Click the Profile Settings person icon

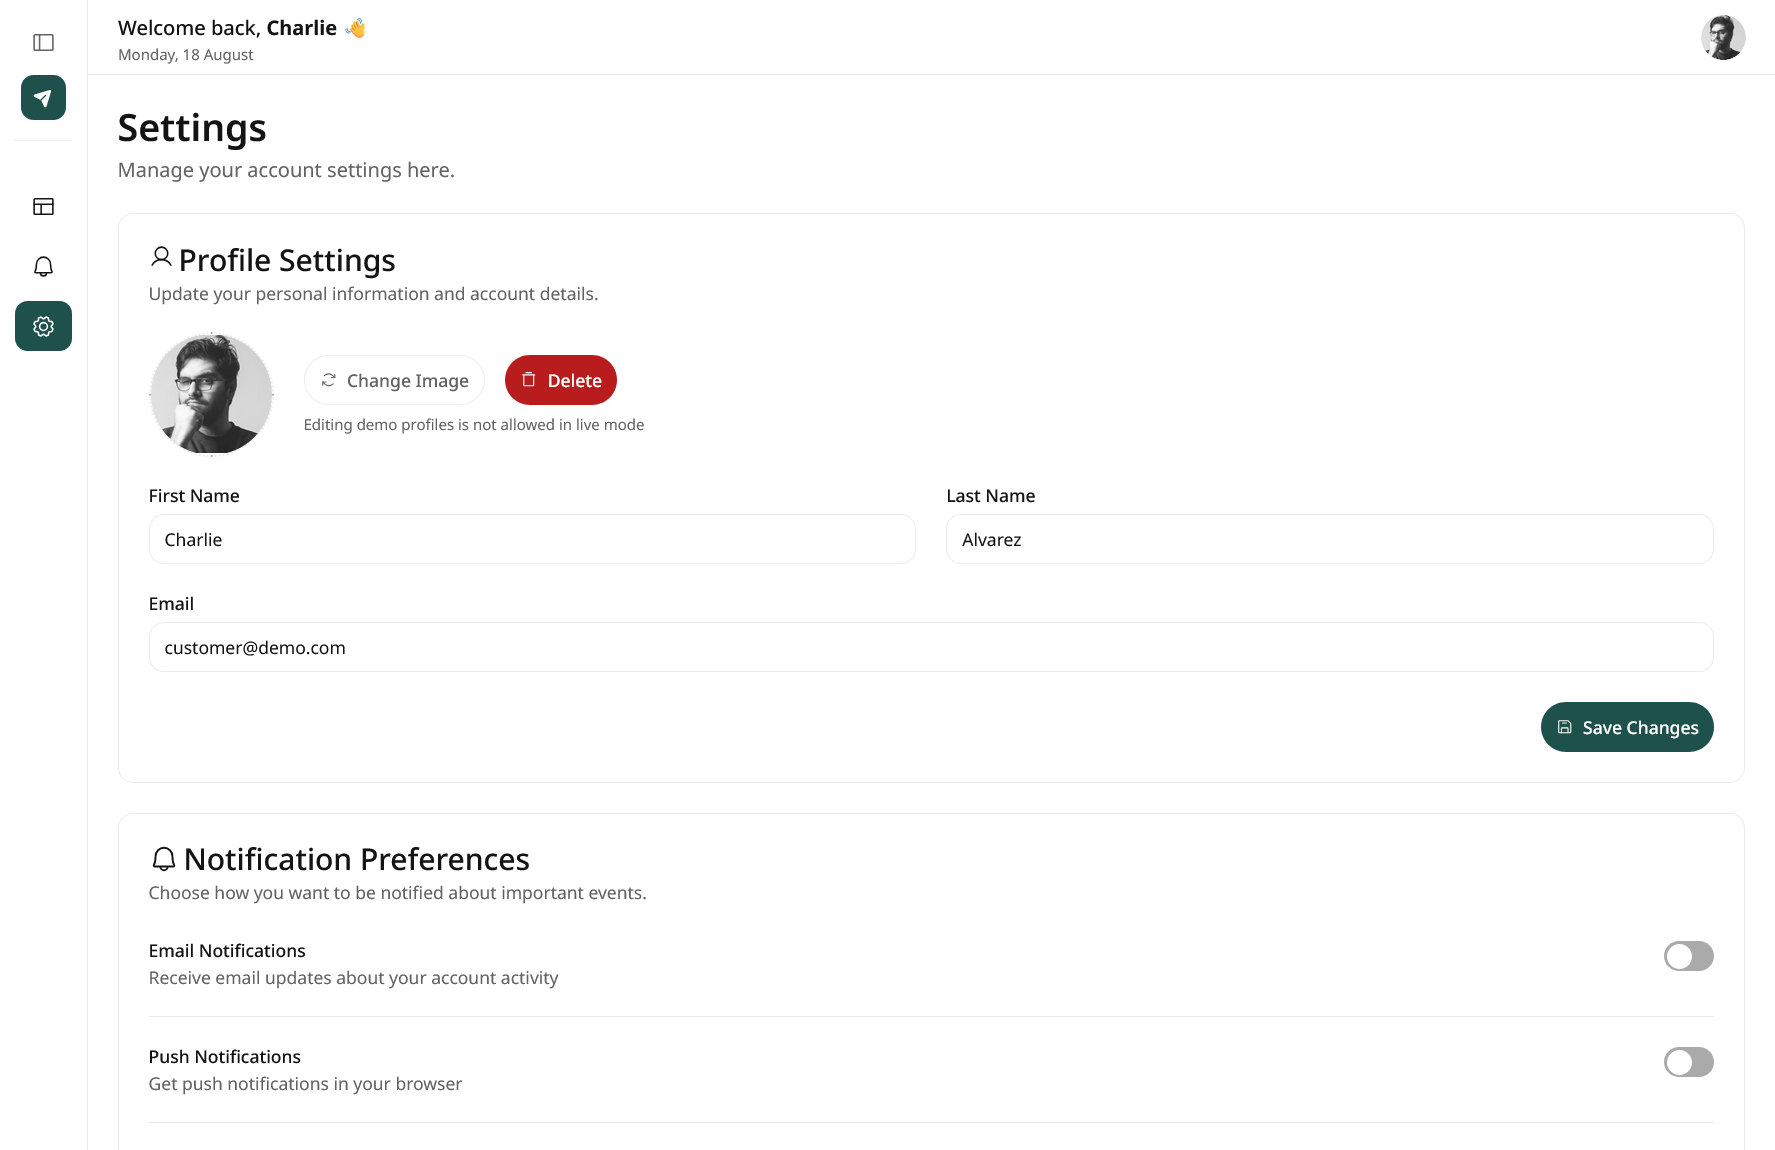160,258
